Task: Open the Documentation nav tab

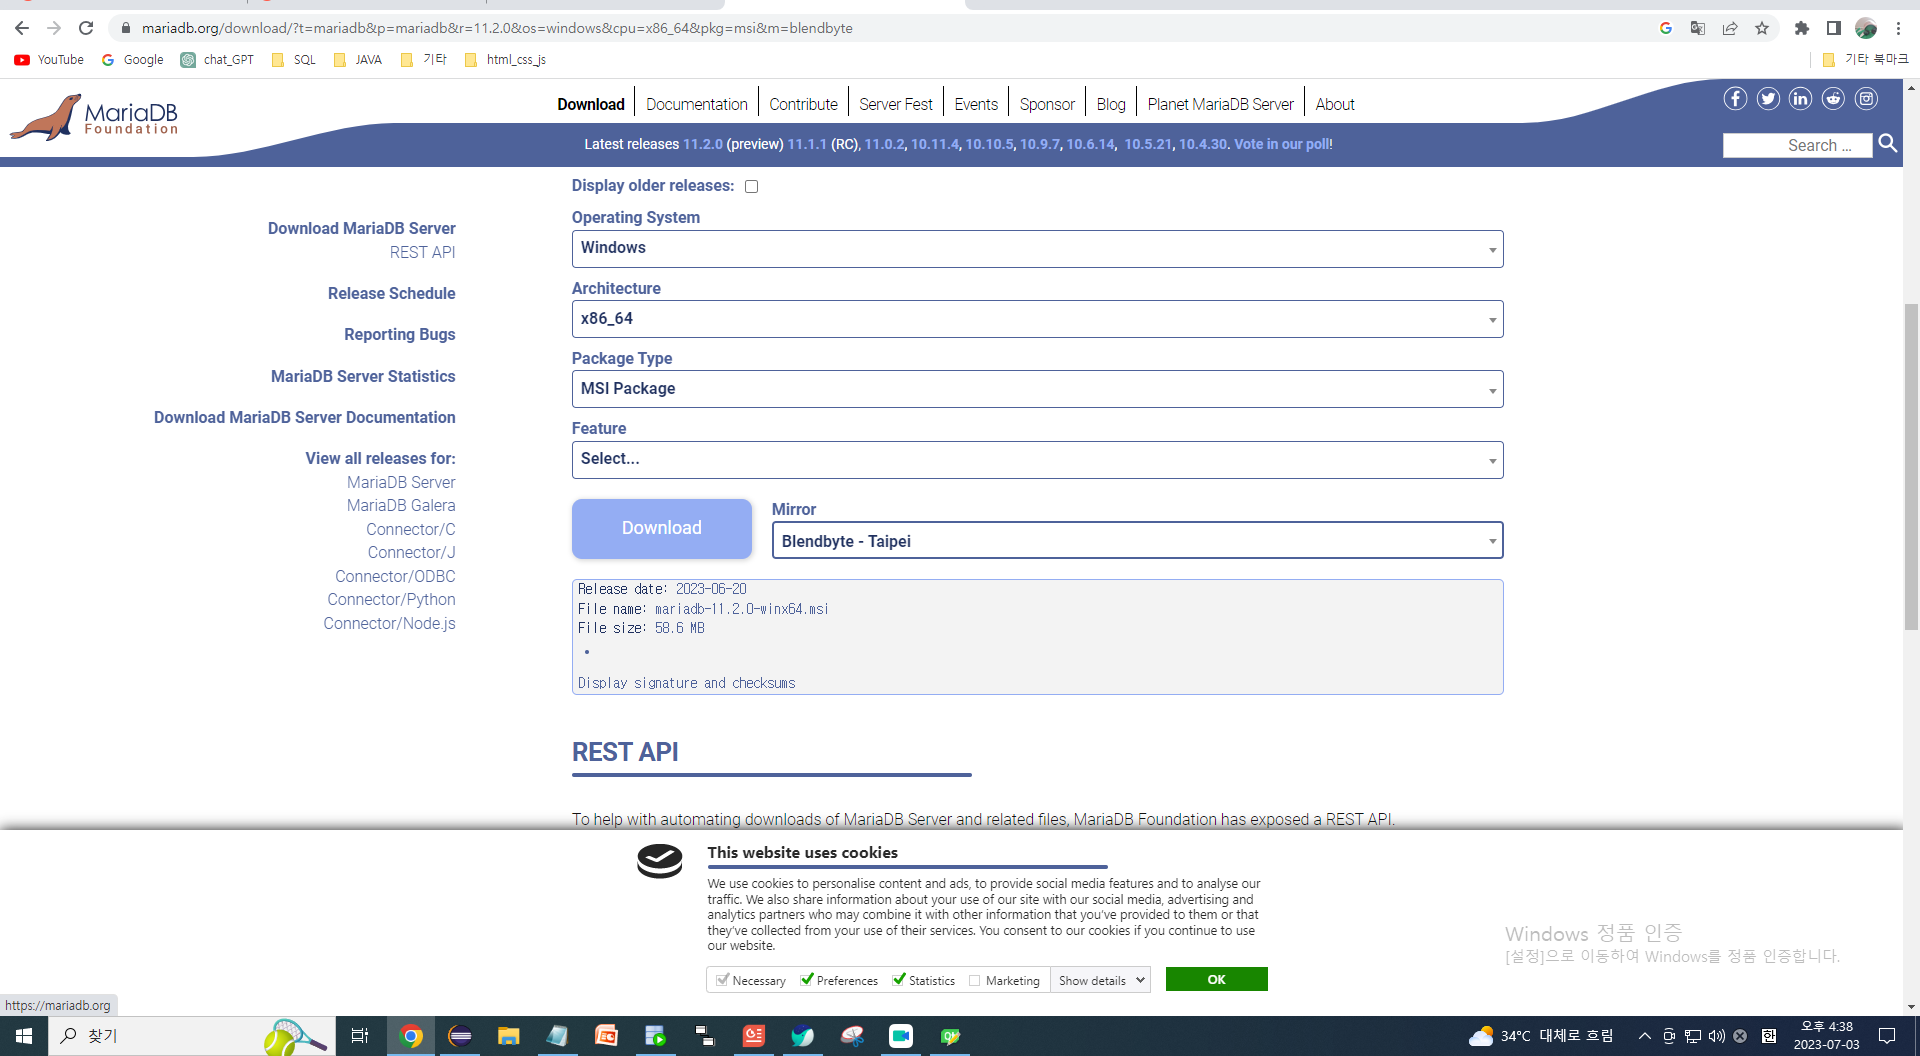Action: 697,104
